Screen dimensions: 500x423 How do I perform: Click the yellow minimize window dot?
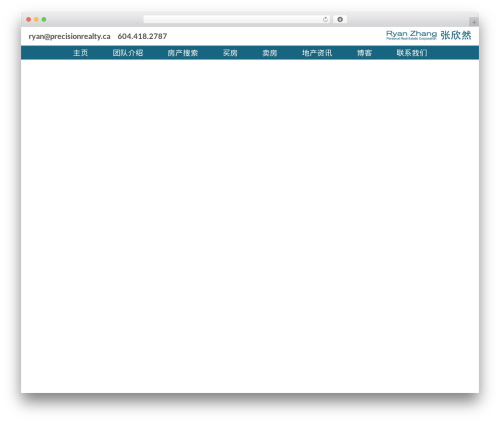pos(36,19)
